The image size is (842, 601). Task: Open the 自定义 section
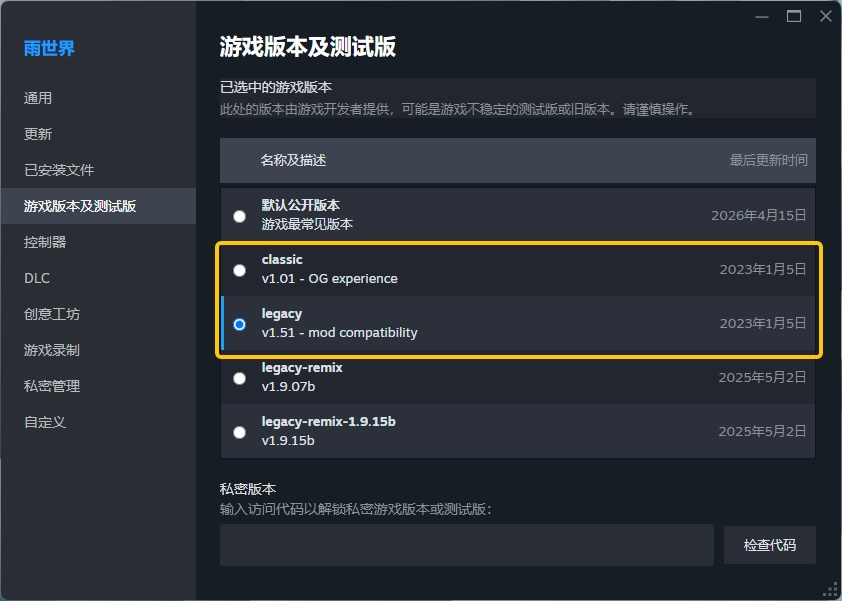click(x=45, y=422)
